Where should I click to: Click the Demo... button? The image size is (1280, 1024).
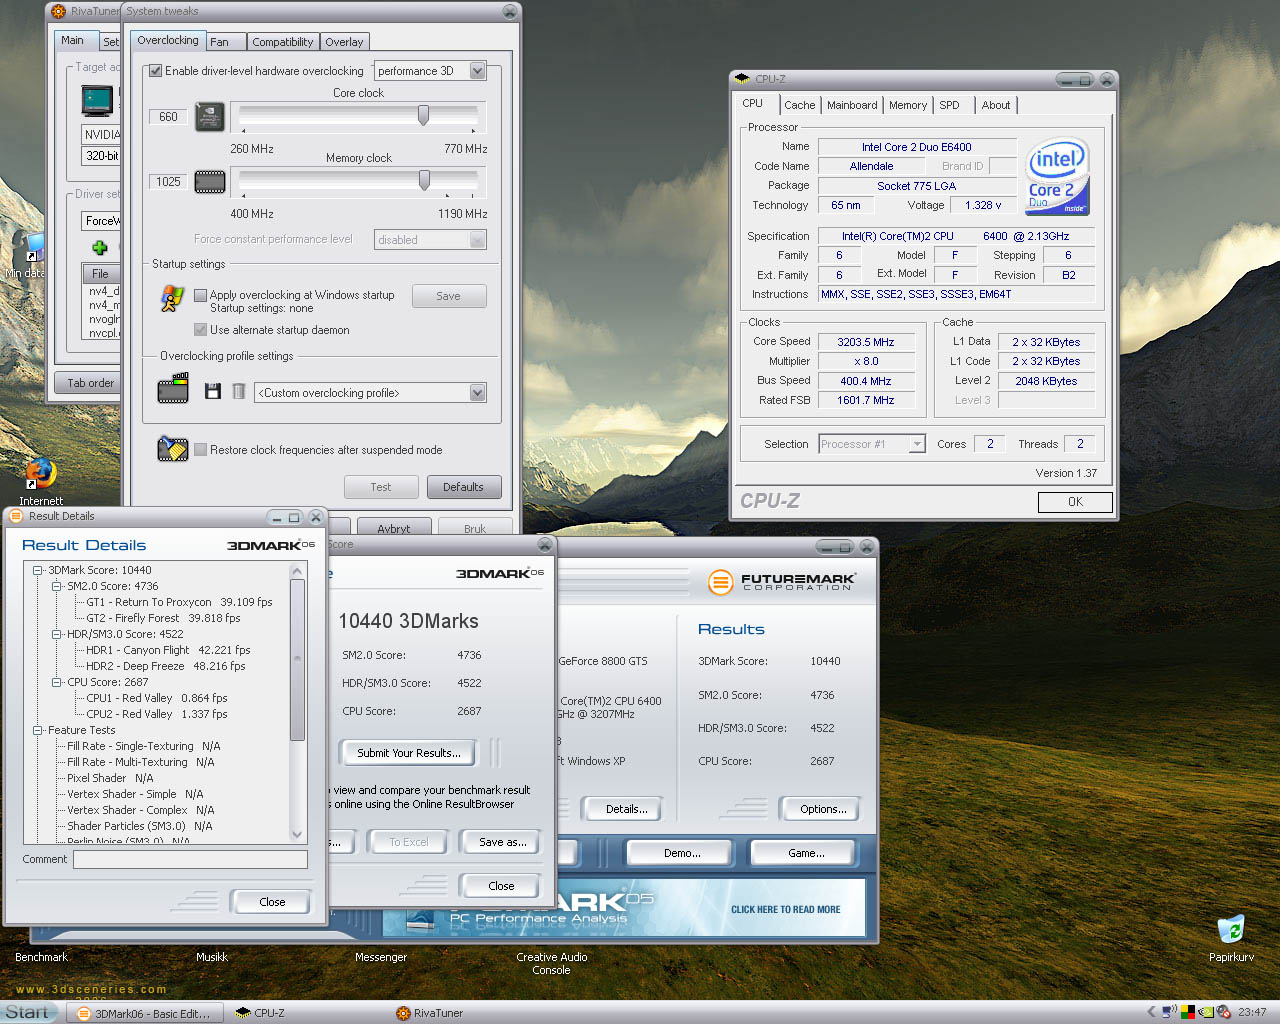(x=682, y=853)
